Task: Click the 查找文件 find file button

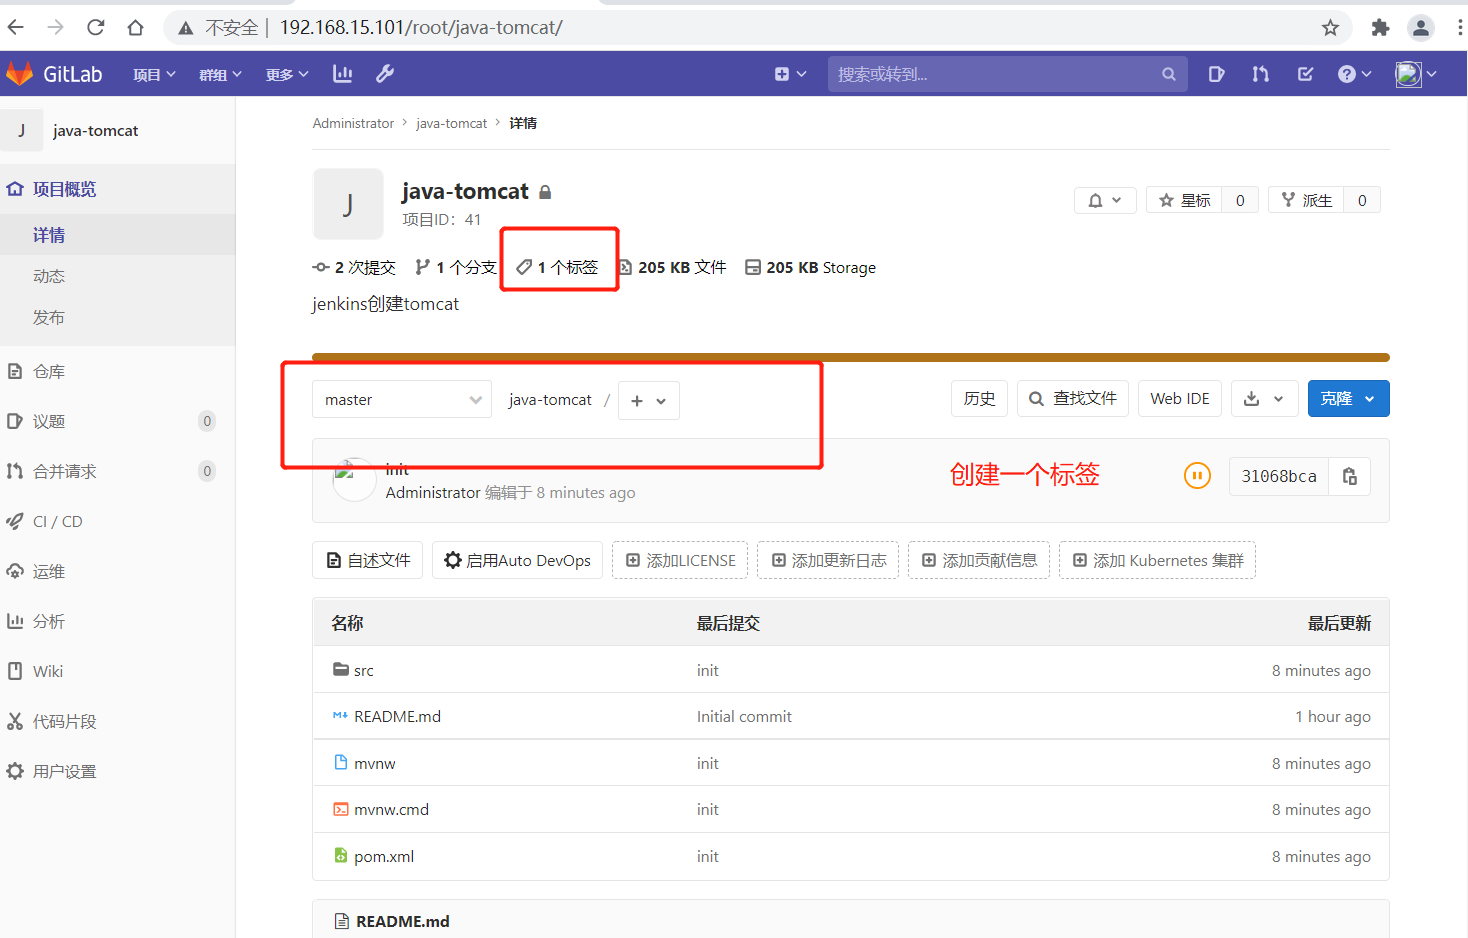Action: coord(1073,398)
